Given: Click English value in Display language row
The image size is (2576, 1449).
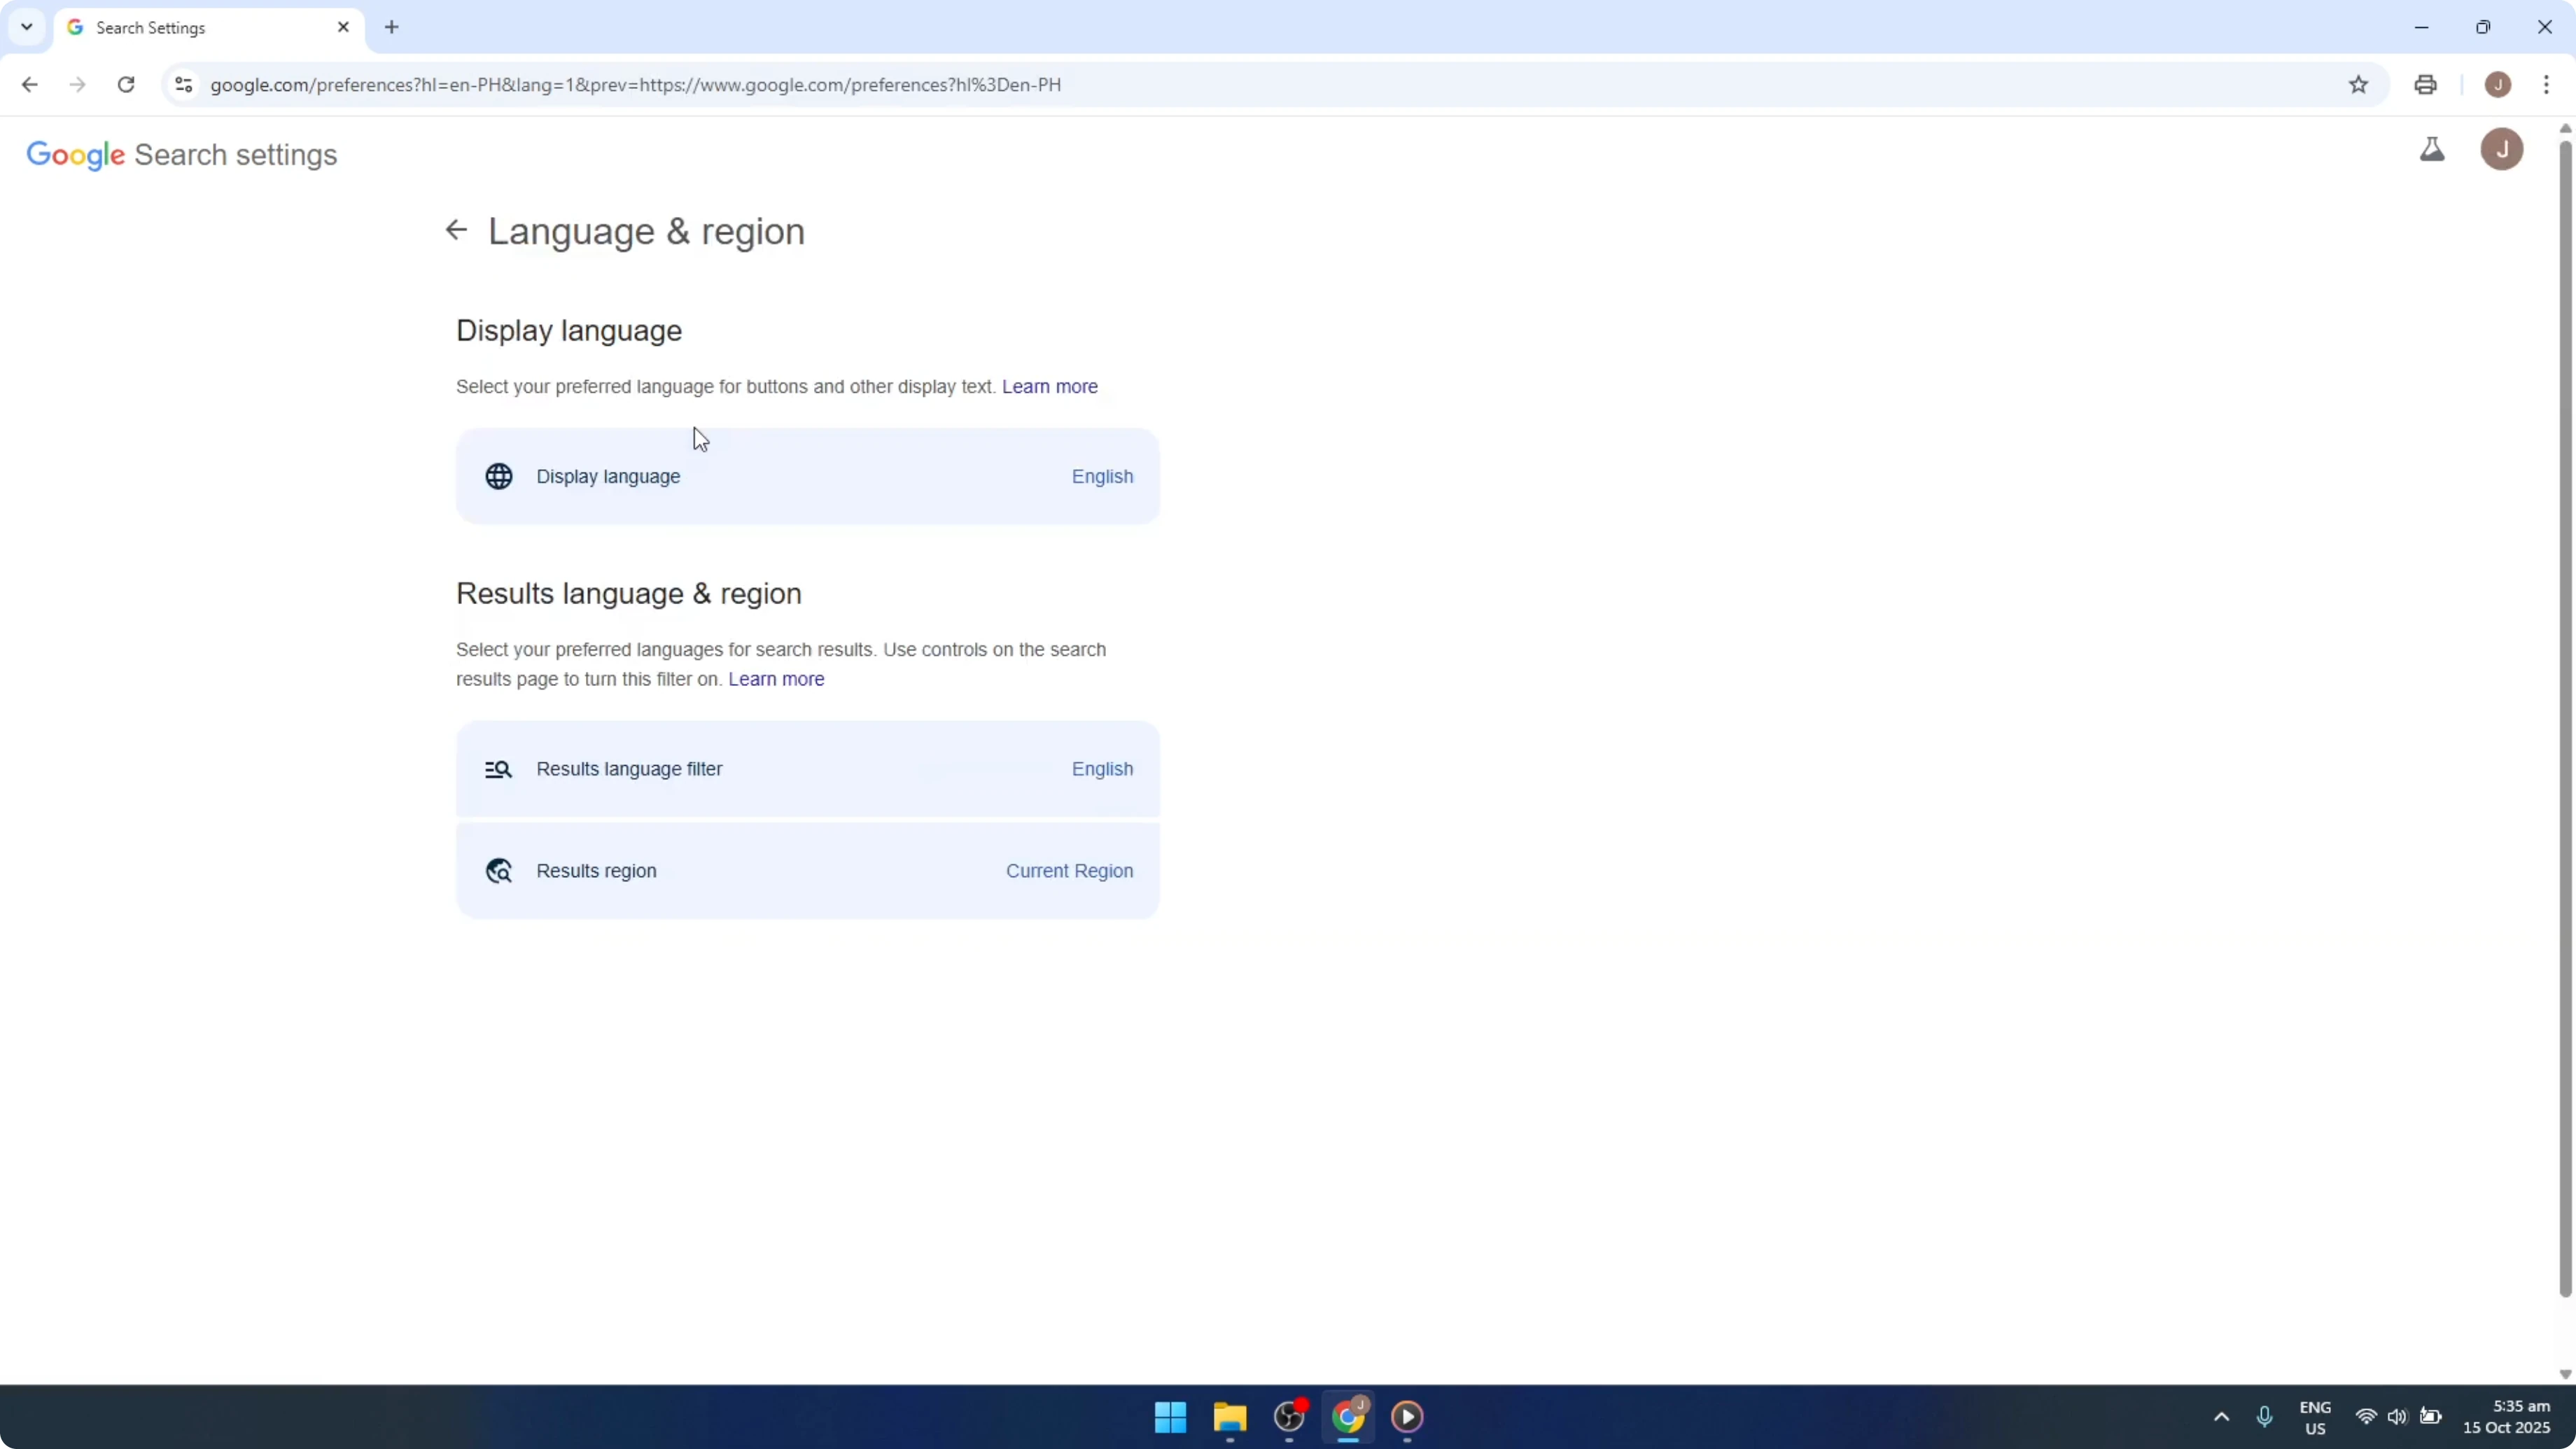Looking at the screenshot, I should tap(1102, 477).
